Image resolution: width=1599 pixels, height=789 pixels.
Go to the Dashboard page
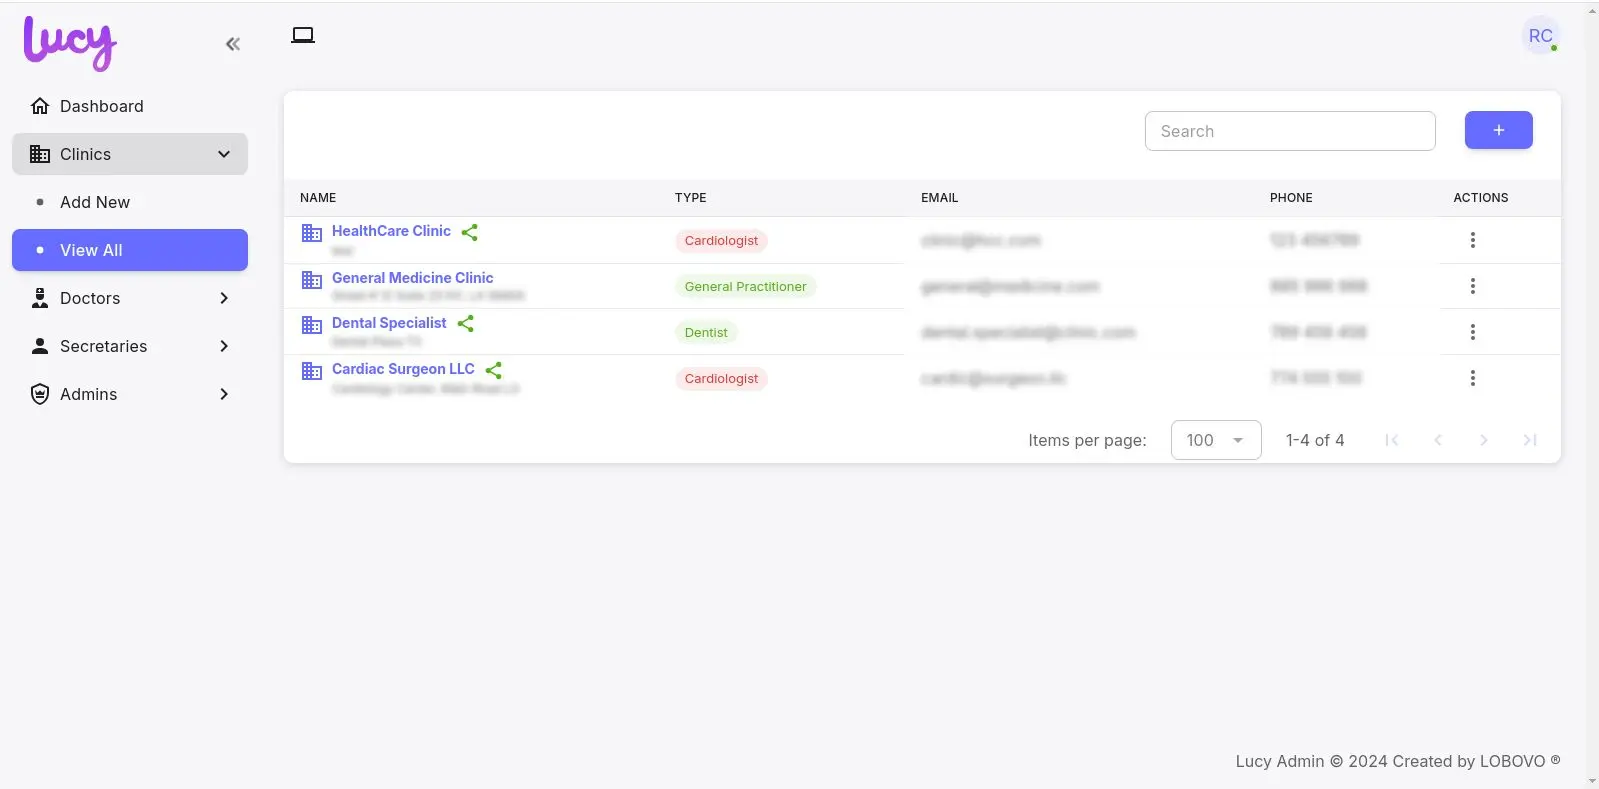pos(101,106)
